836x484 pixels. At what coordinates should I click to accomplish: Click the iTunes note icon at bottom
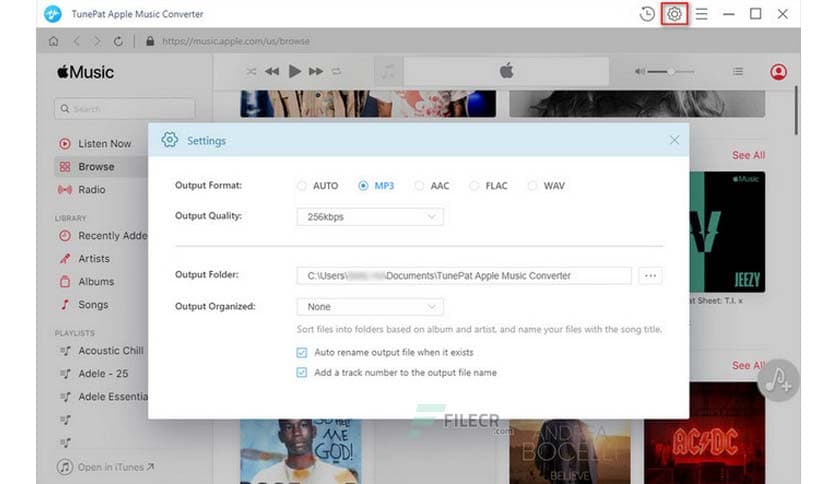65,467
